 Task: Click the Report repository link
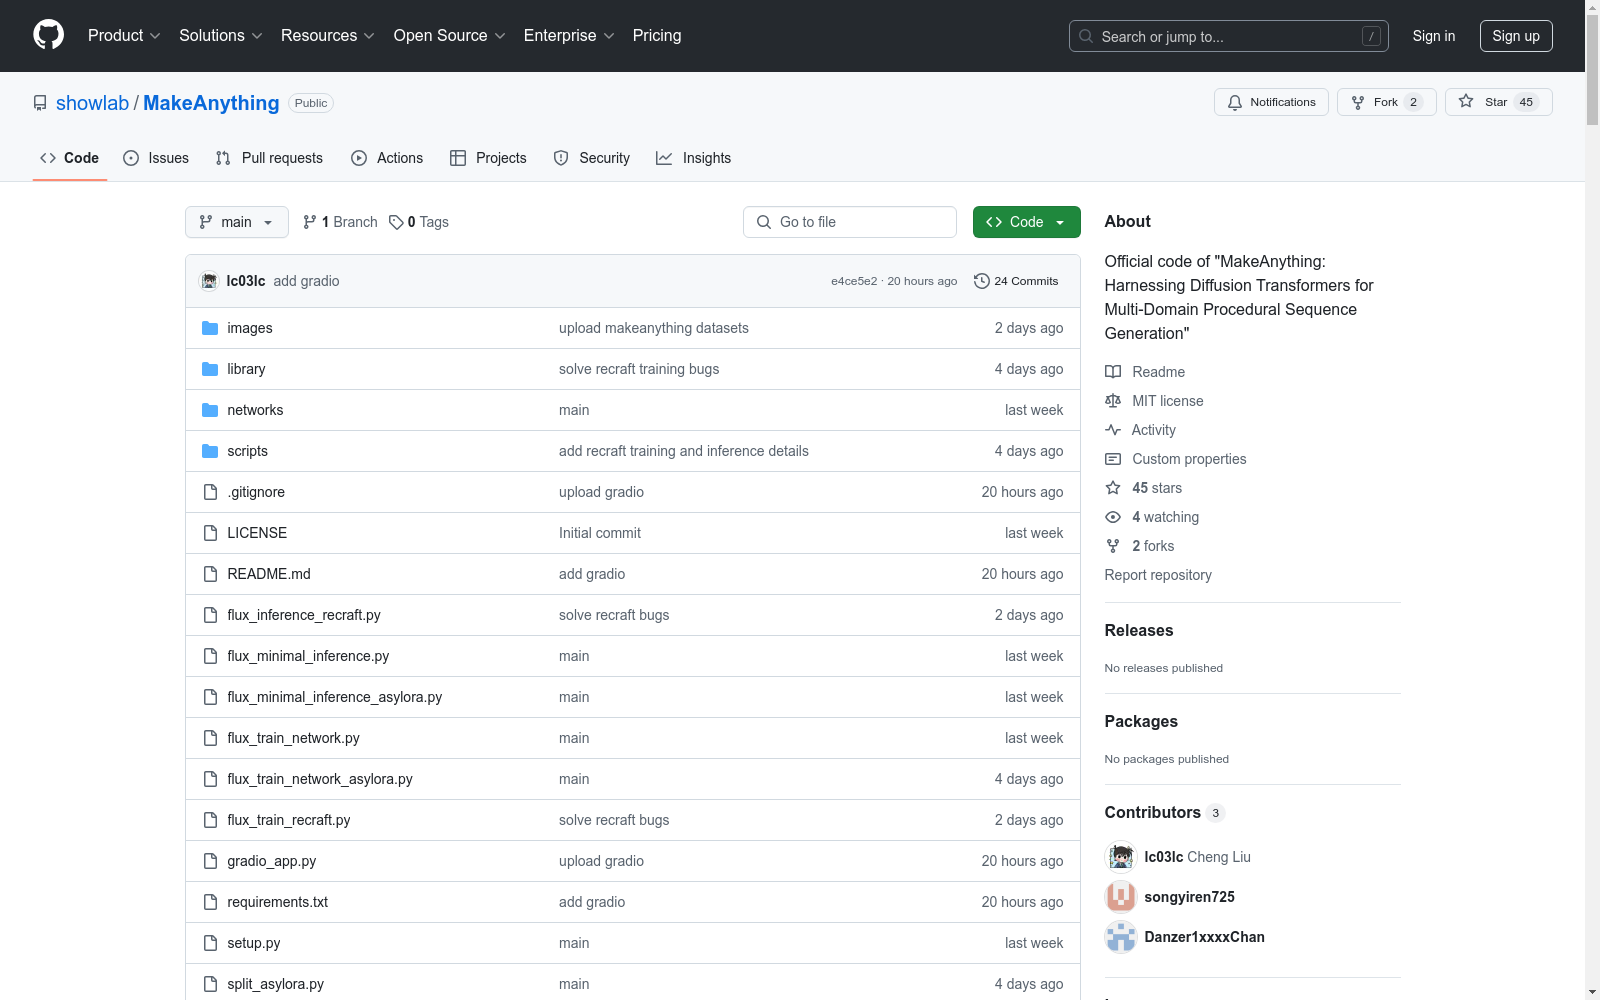point(1158,575)
